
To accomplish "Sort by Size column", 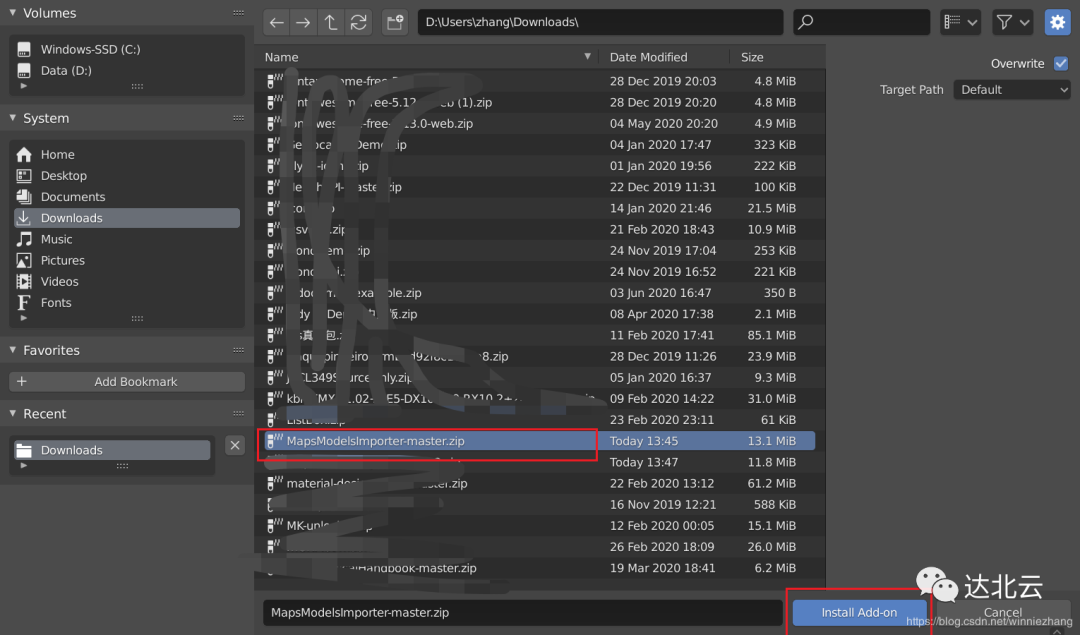I will pos(777,57).
